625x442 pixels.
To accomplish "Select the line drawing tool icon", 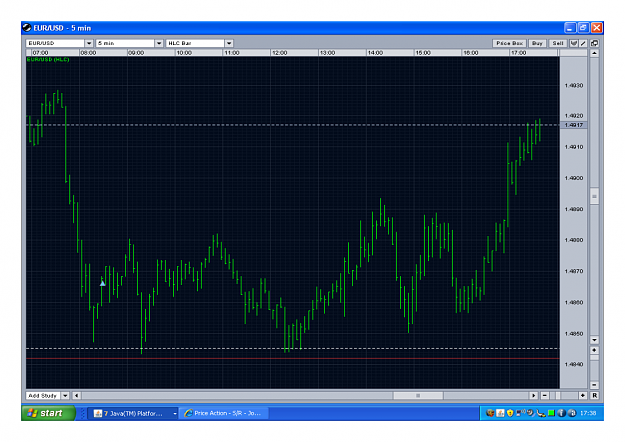I will [583, 43].
